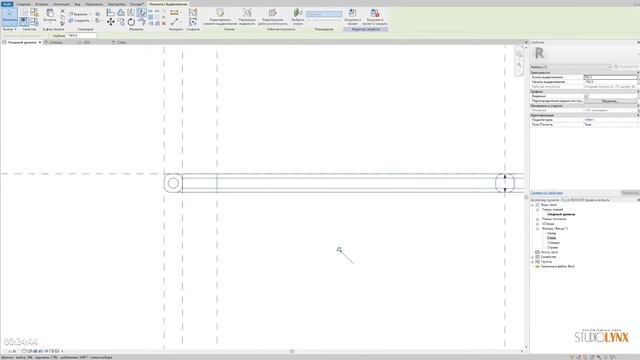Toggle the Visible (Видимые) checkbox
640x360 pixels.
[587, 96]
